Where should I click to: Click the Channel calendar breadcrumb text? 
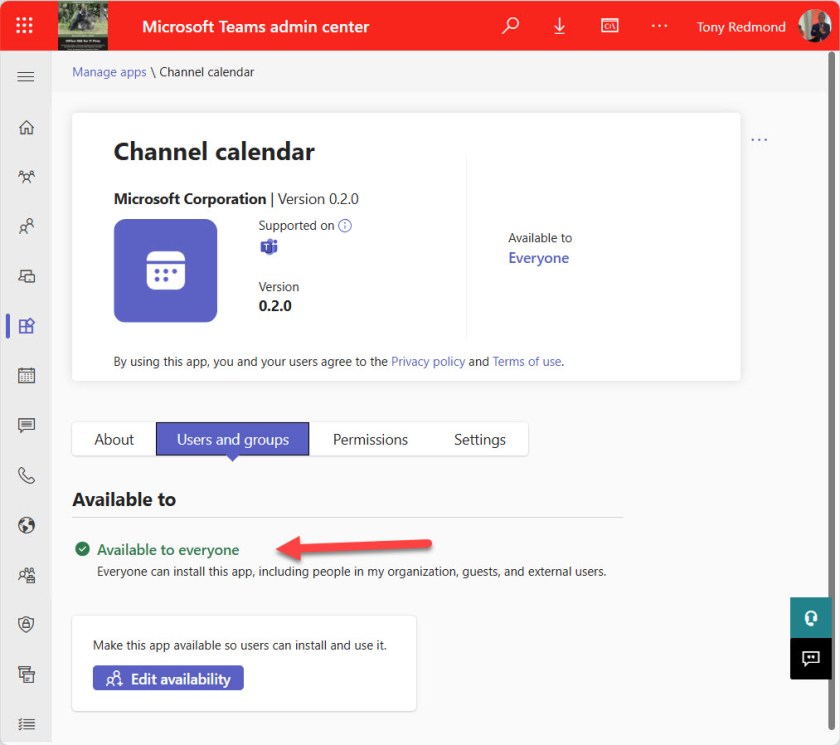coord(207,72)
